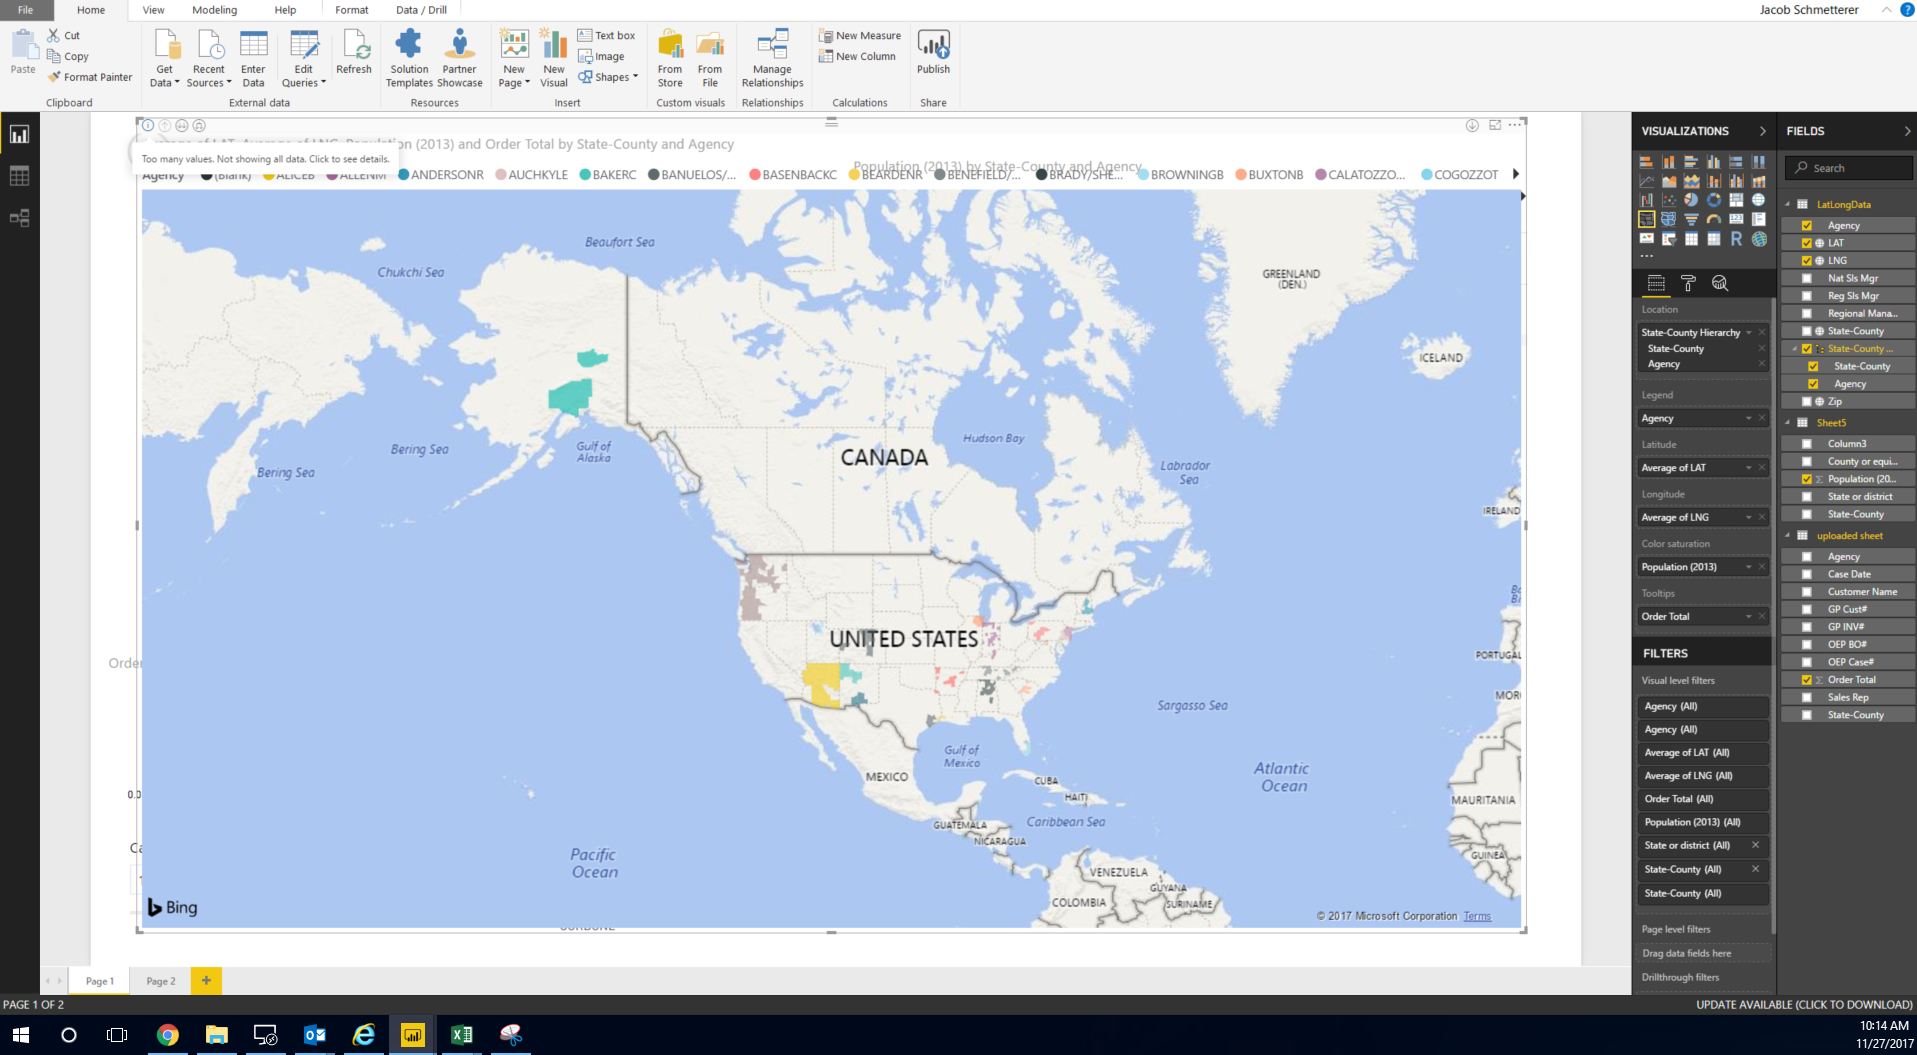Switch to Data view in left sidebar

pos(19,176)
